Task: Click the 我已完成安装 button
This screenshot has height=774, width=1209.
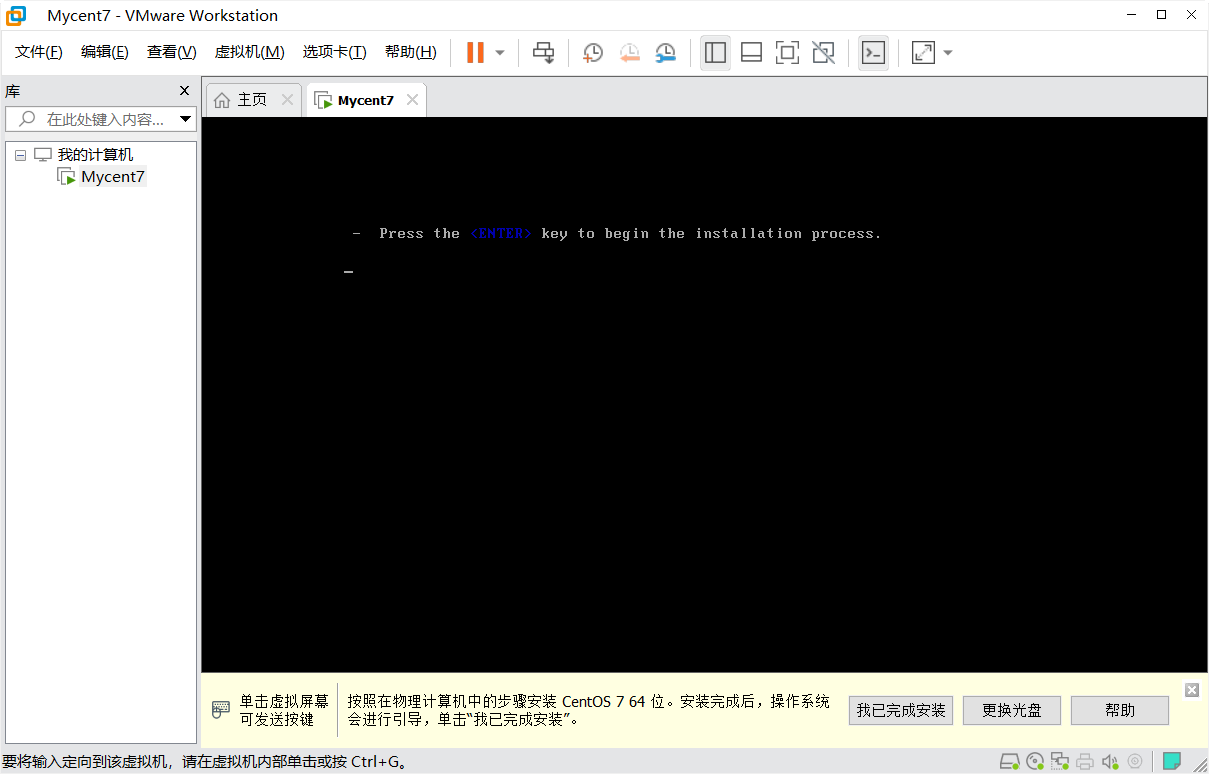Action: tap(900, 710)
